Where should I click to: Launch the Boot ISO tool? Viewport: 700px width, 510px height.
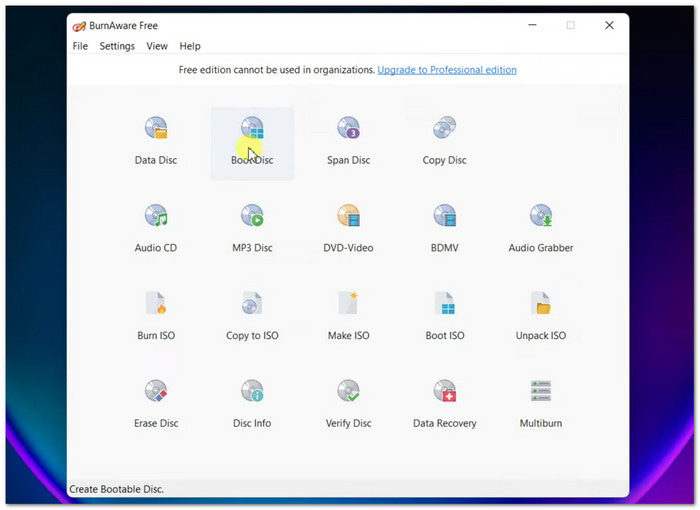pos(445,317)
